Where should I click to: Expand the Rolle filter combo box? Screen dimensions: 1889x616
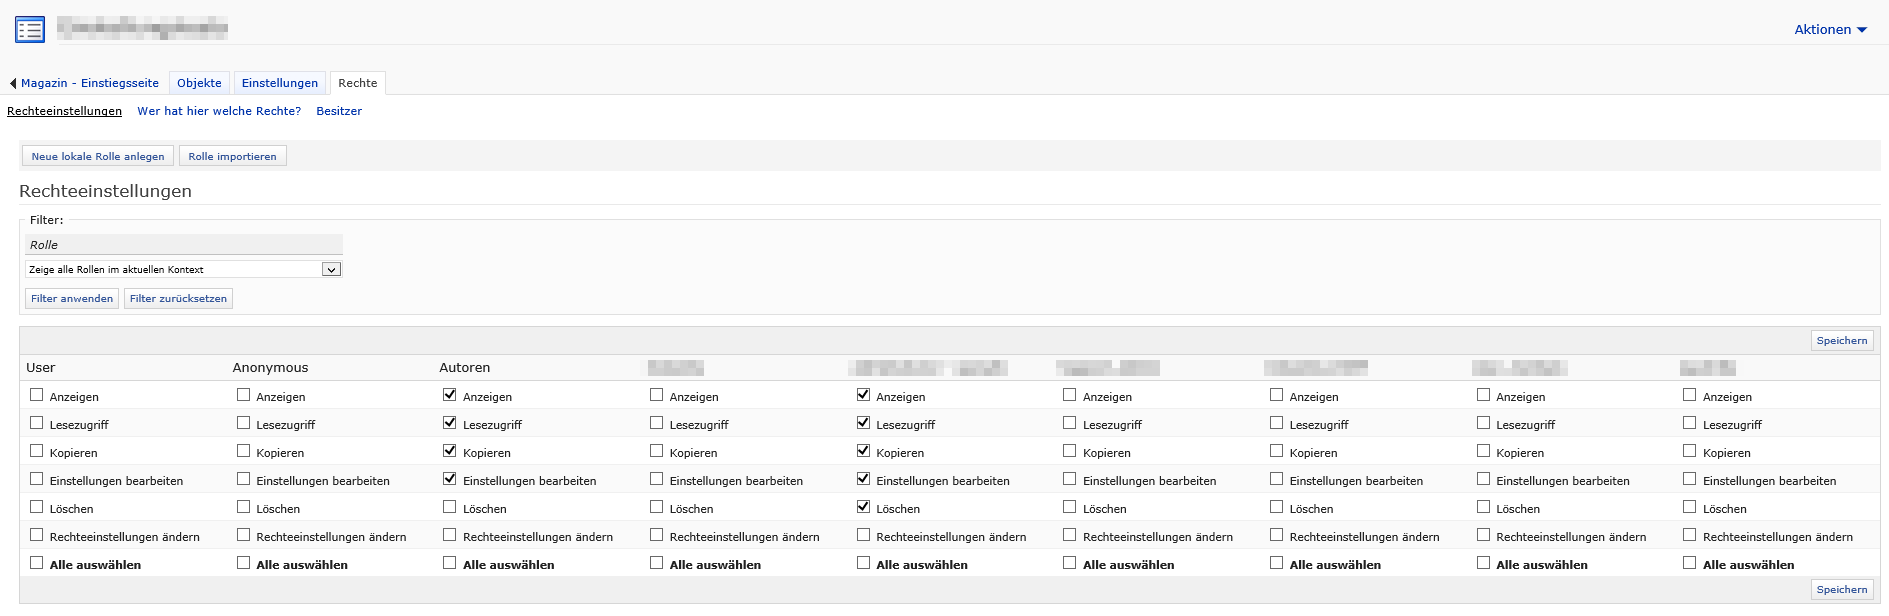coord(331,270)
